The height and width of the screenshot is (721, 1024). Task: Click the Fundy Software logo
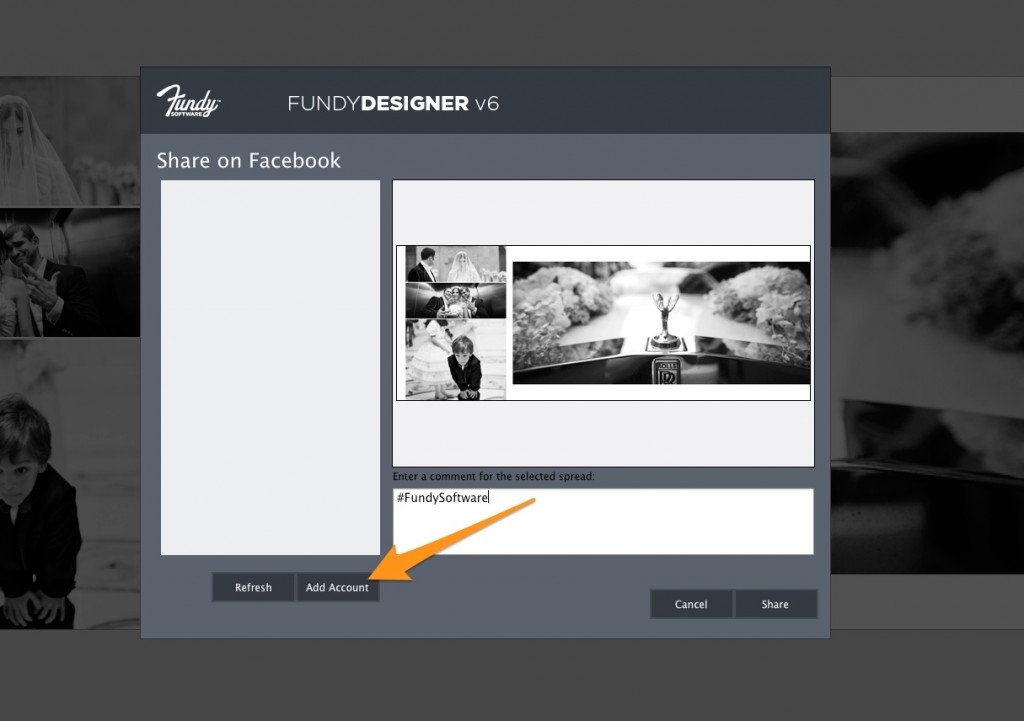pyautogui.click(x=189, y=101)
